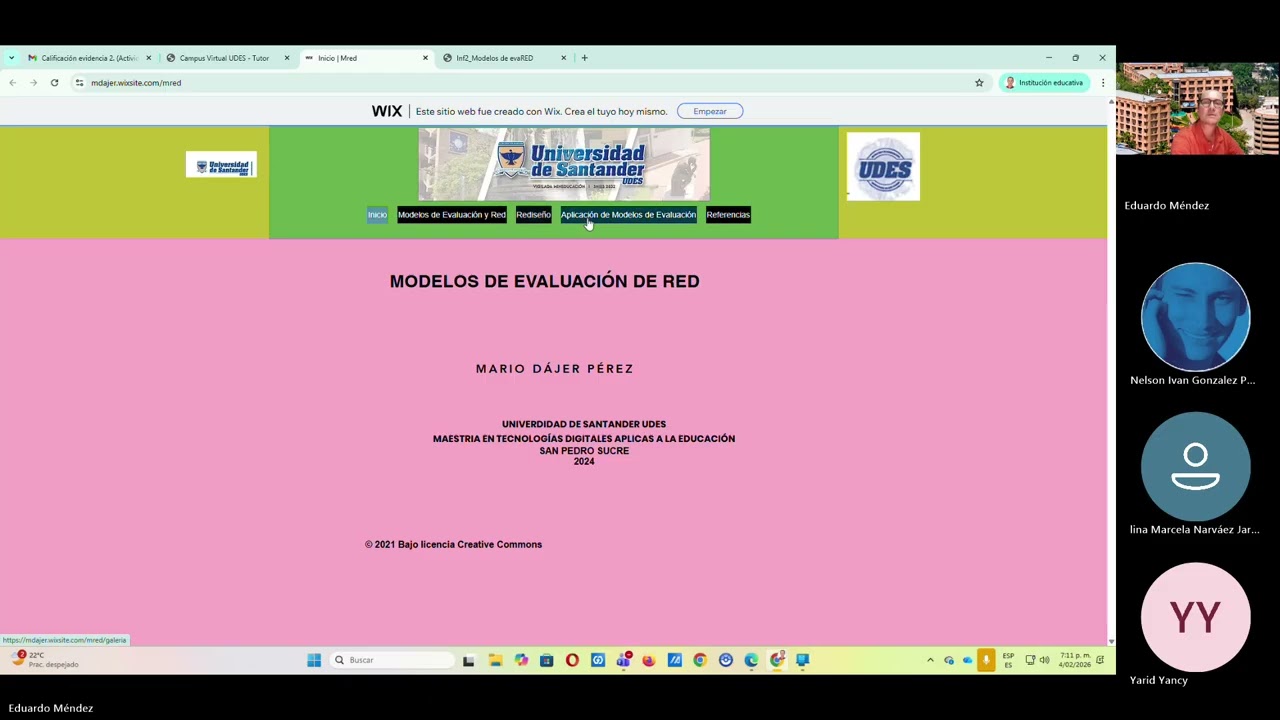View site information icon in address bar
The width and height of the screenshot is (1280, 720).
click(79, 83)
